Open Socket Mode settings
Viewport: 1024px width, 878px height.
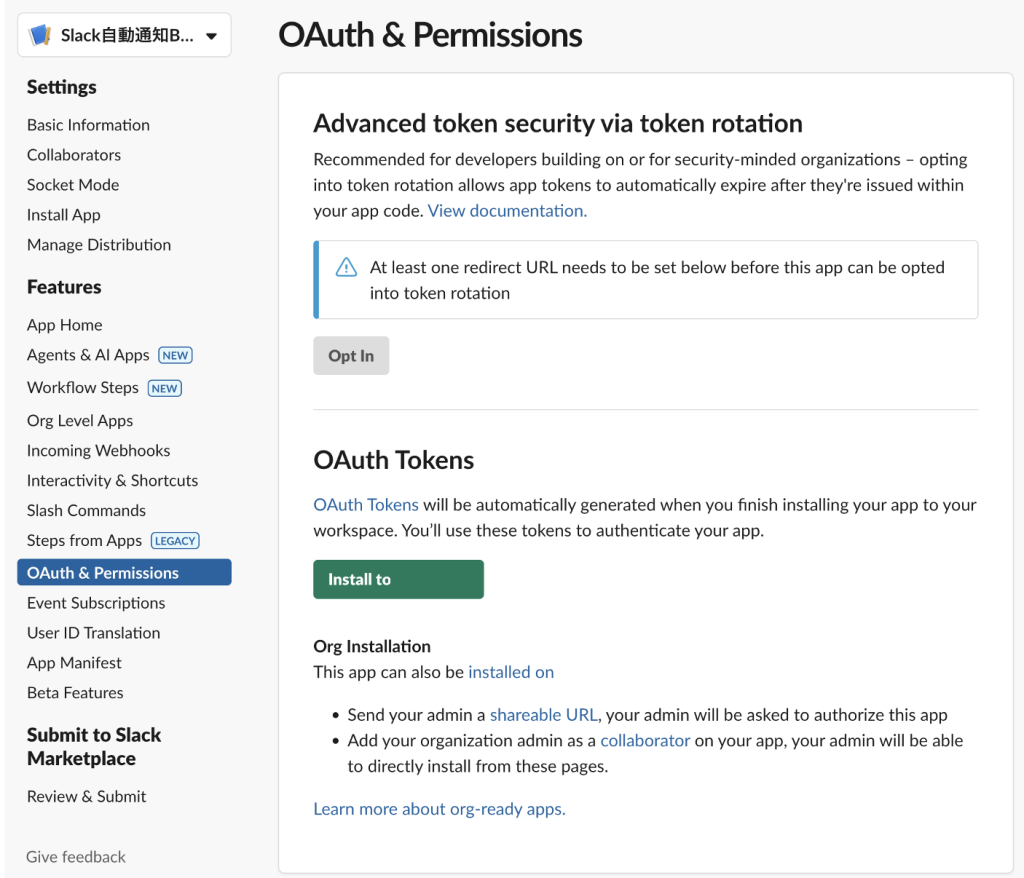(73, 185)
